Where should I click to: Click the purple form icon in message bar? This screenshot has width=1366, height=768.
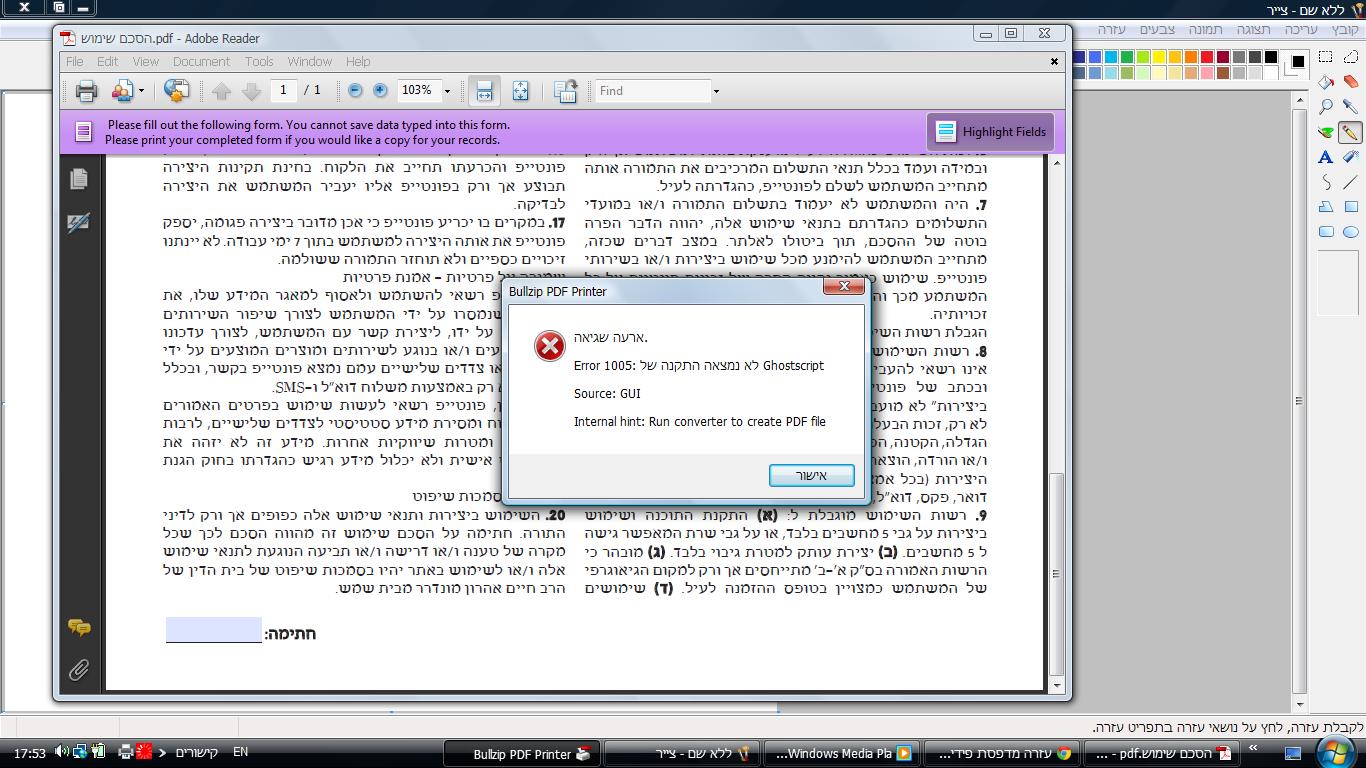click(x=84, y=131)
